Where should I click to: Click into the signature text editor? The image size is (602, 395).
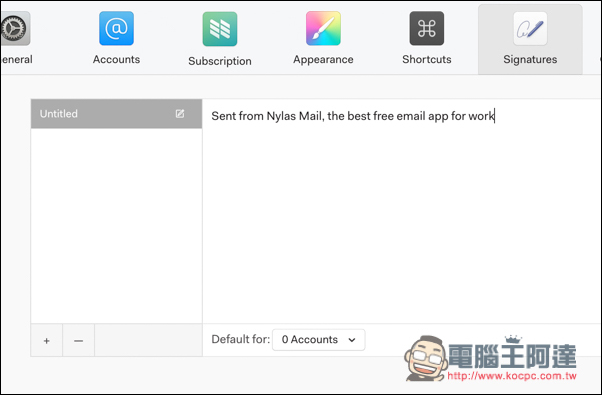click(x=402, y=211)
